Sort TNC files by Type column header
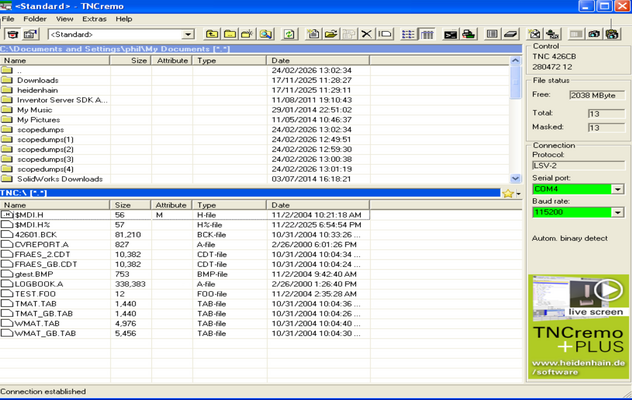Viewport: 632px width, 400px height. point(229,205)
